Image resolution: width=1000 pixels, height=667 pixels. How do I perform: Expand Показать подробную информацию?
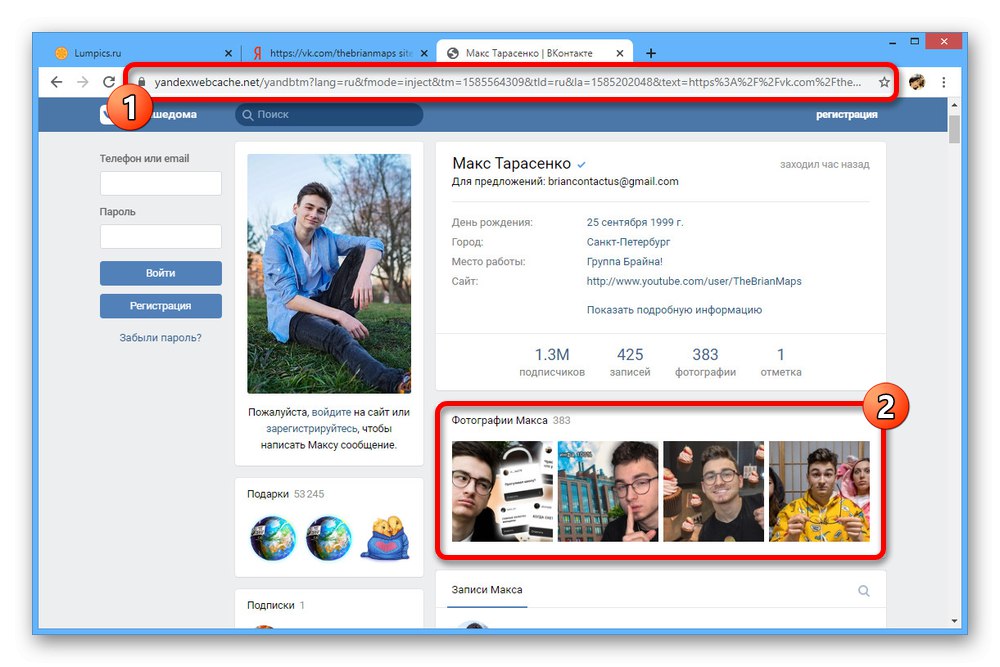tap(674, 310)
